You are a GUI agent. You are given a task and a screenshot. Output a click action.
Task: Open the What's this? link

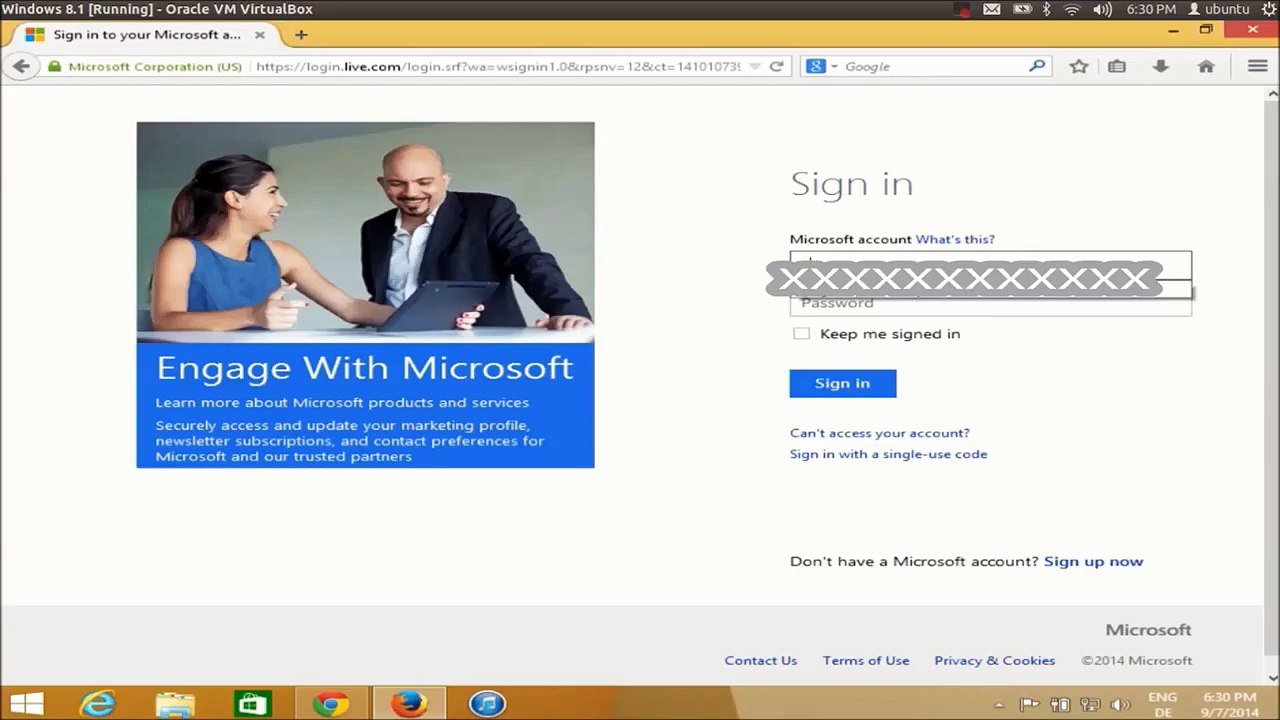[x=955, y=239]
